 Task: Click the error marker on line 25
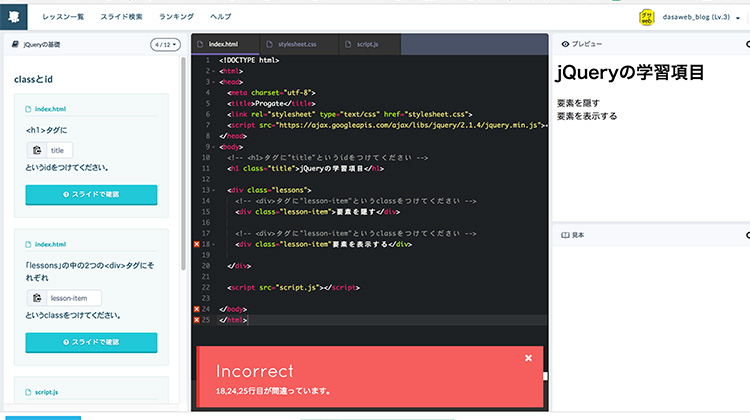coord(196,320)
